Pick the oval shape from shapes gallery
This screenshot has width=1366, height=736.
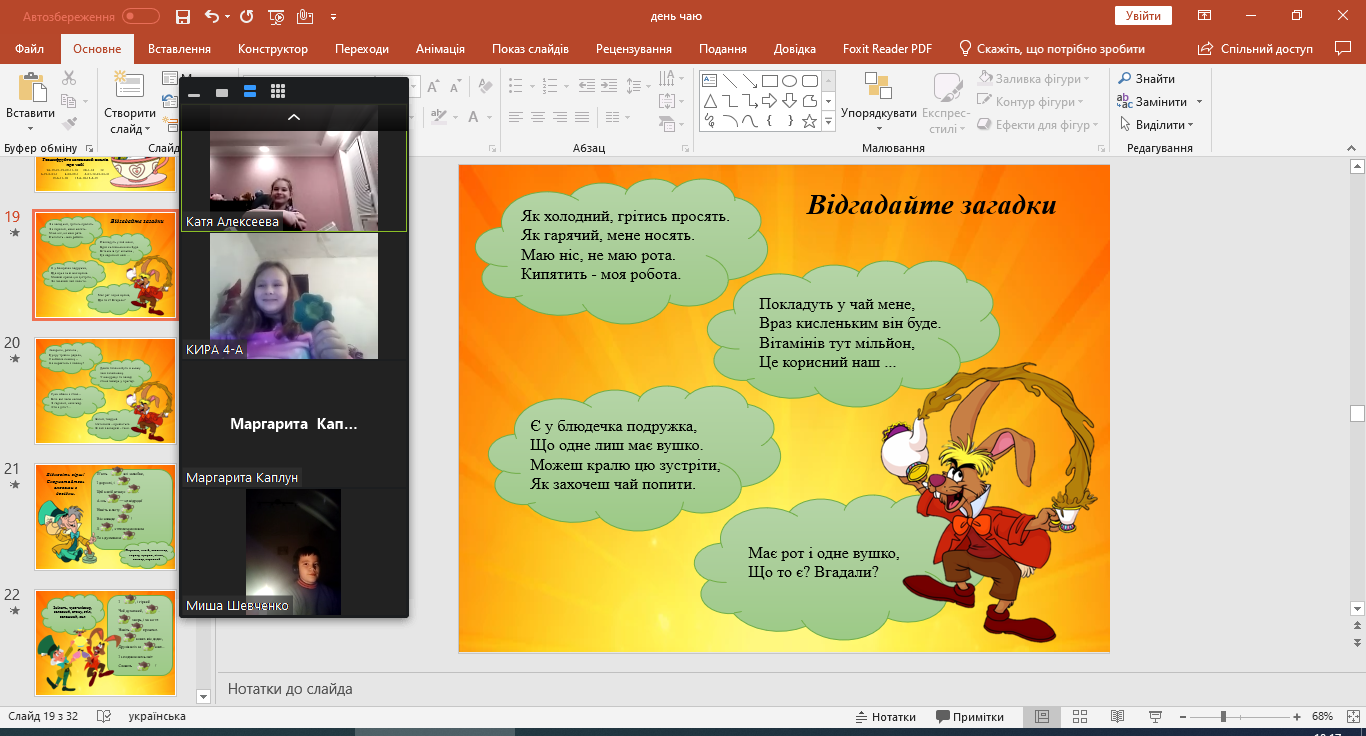(x=790, y=81)
